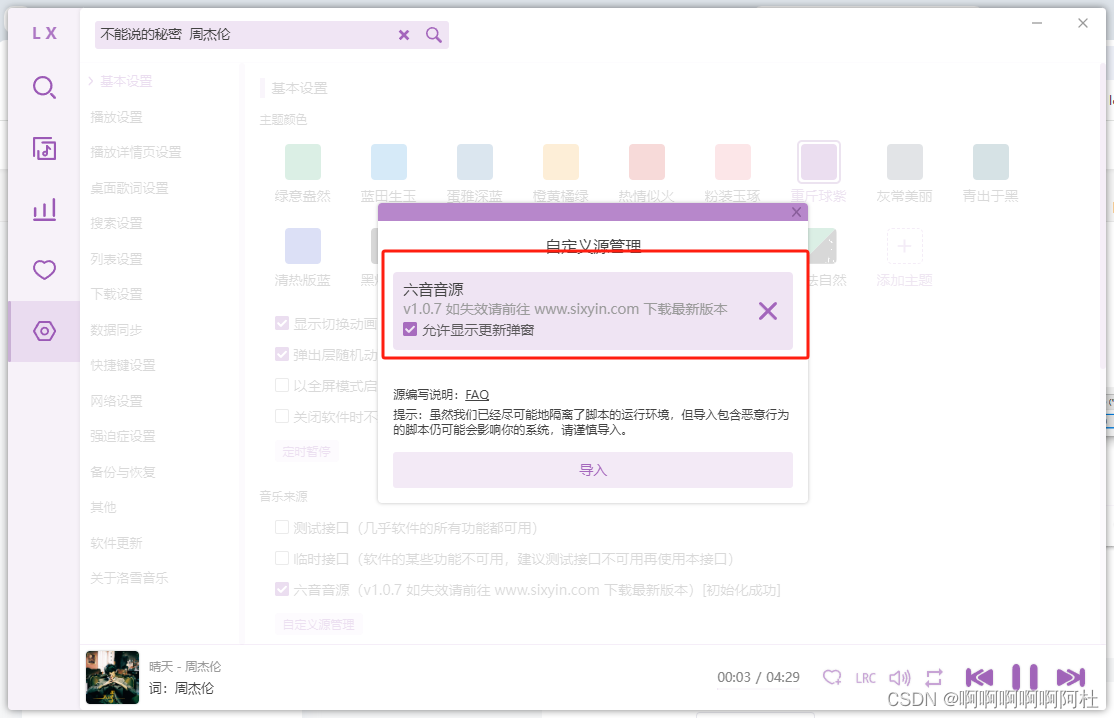The image size is (1114, 718).
Task: Toggle 弹出层随机动画 checkbox
Action: pyautogui.click(x=282, y=354)
